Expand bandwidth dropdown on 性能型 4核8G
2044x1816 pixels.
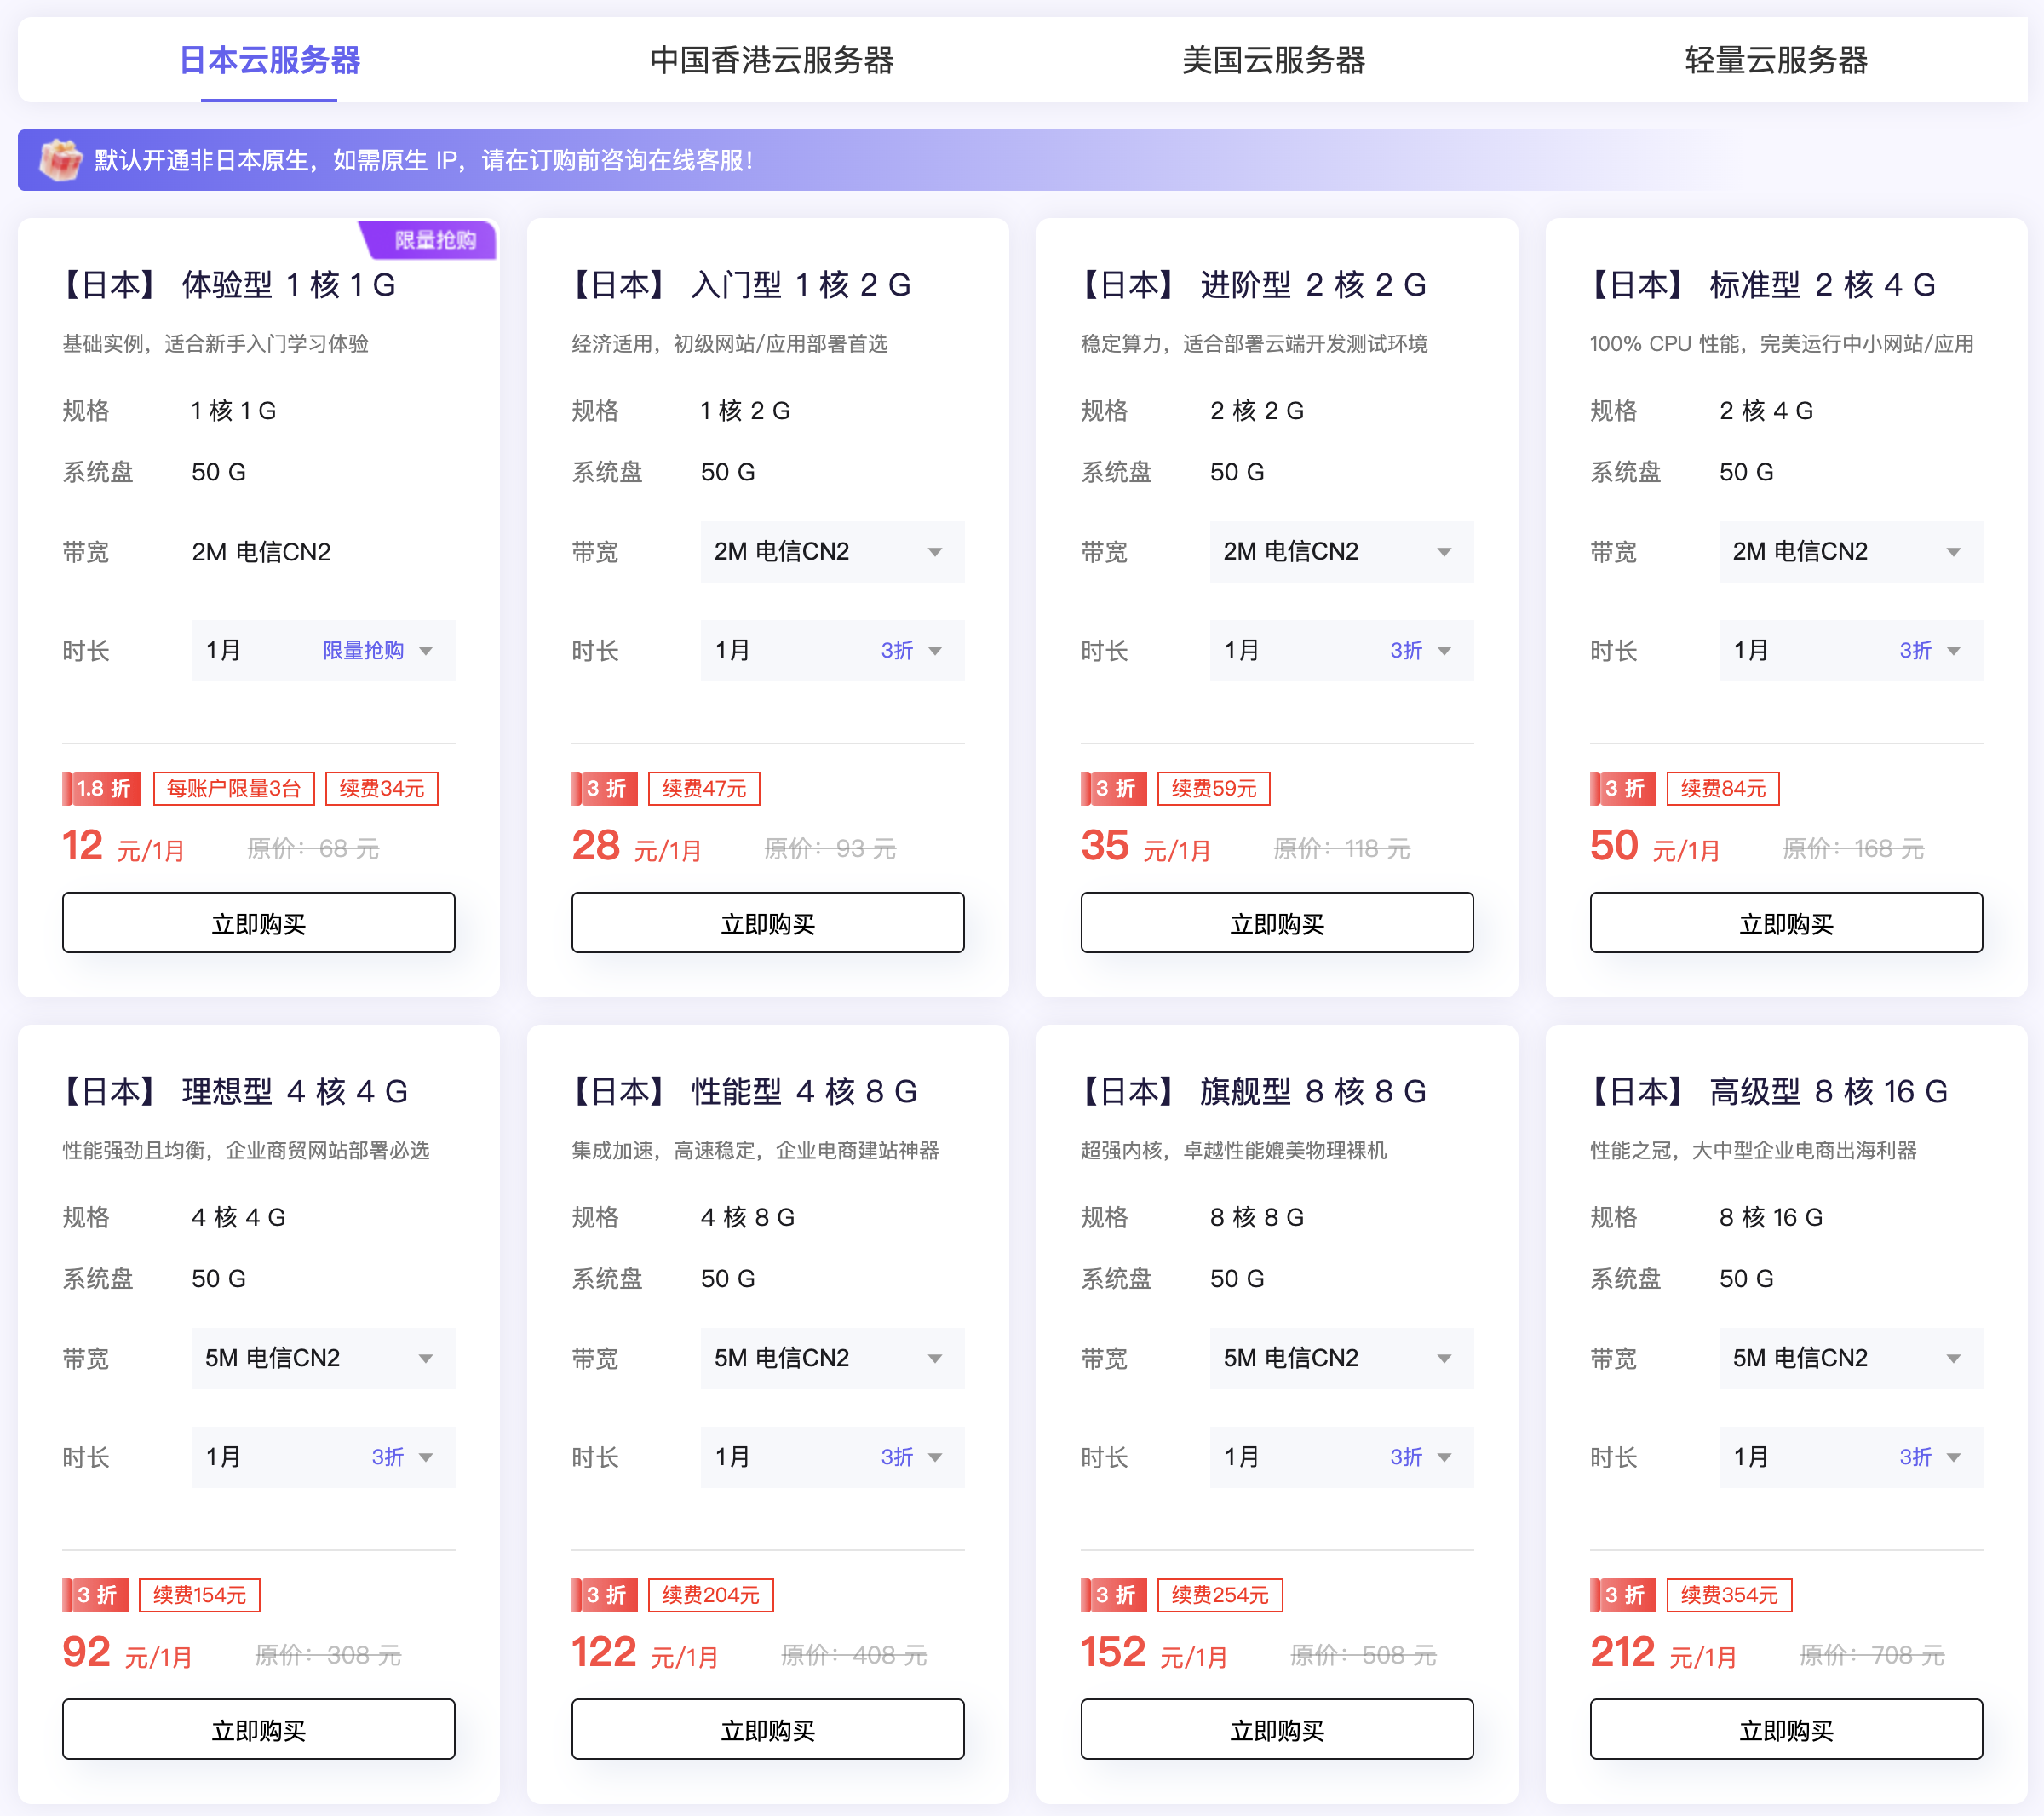[x=832, y=1357]
